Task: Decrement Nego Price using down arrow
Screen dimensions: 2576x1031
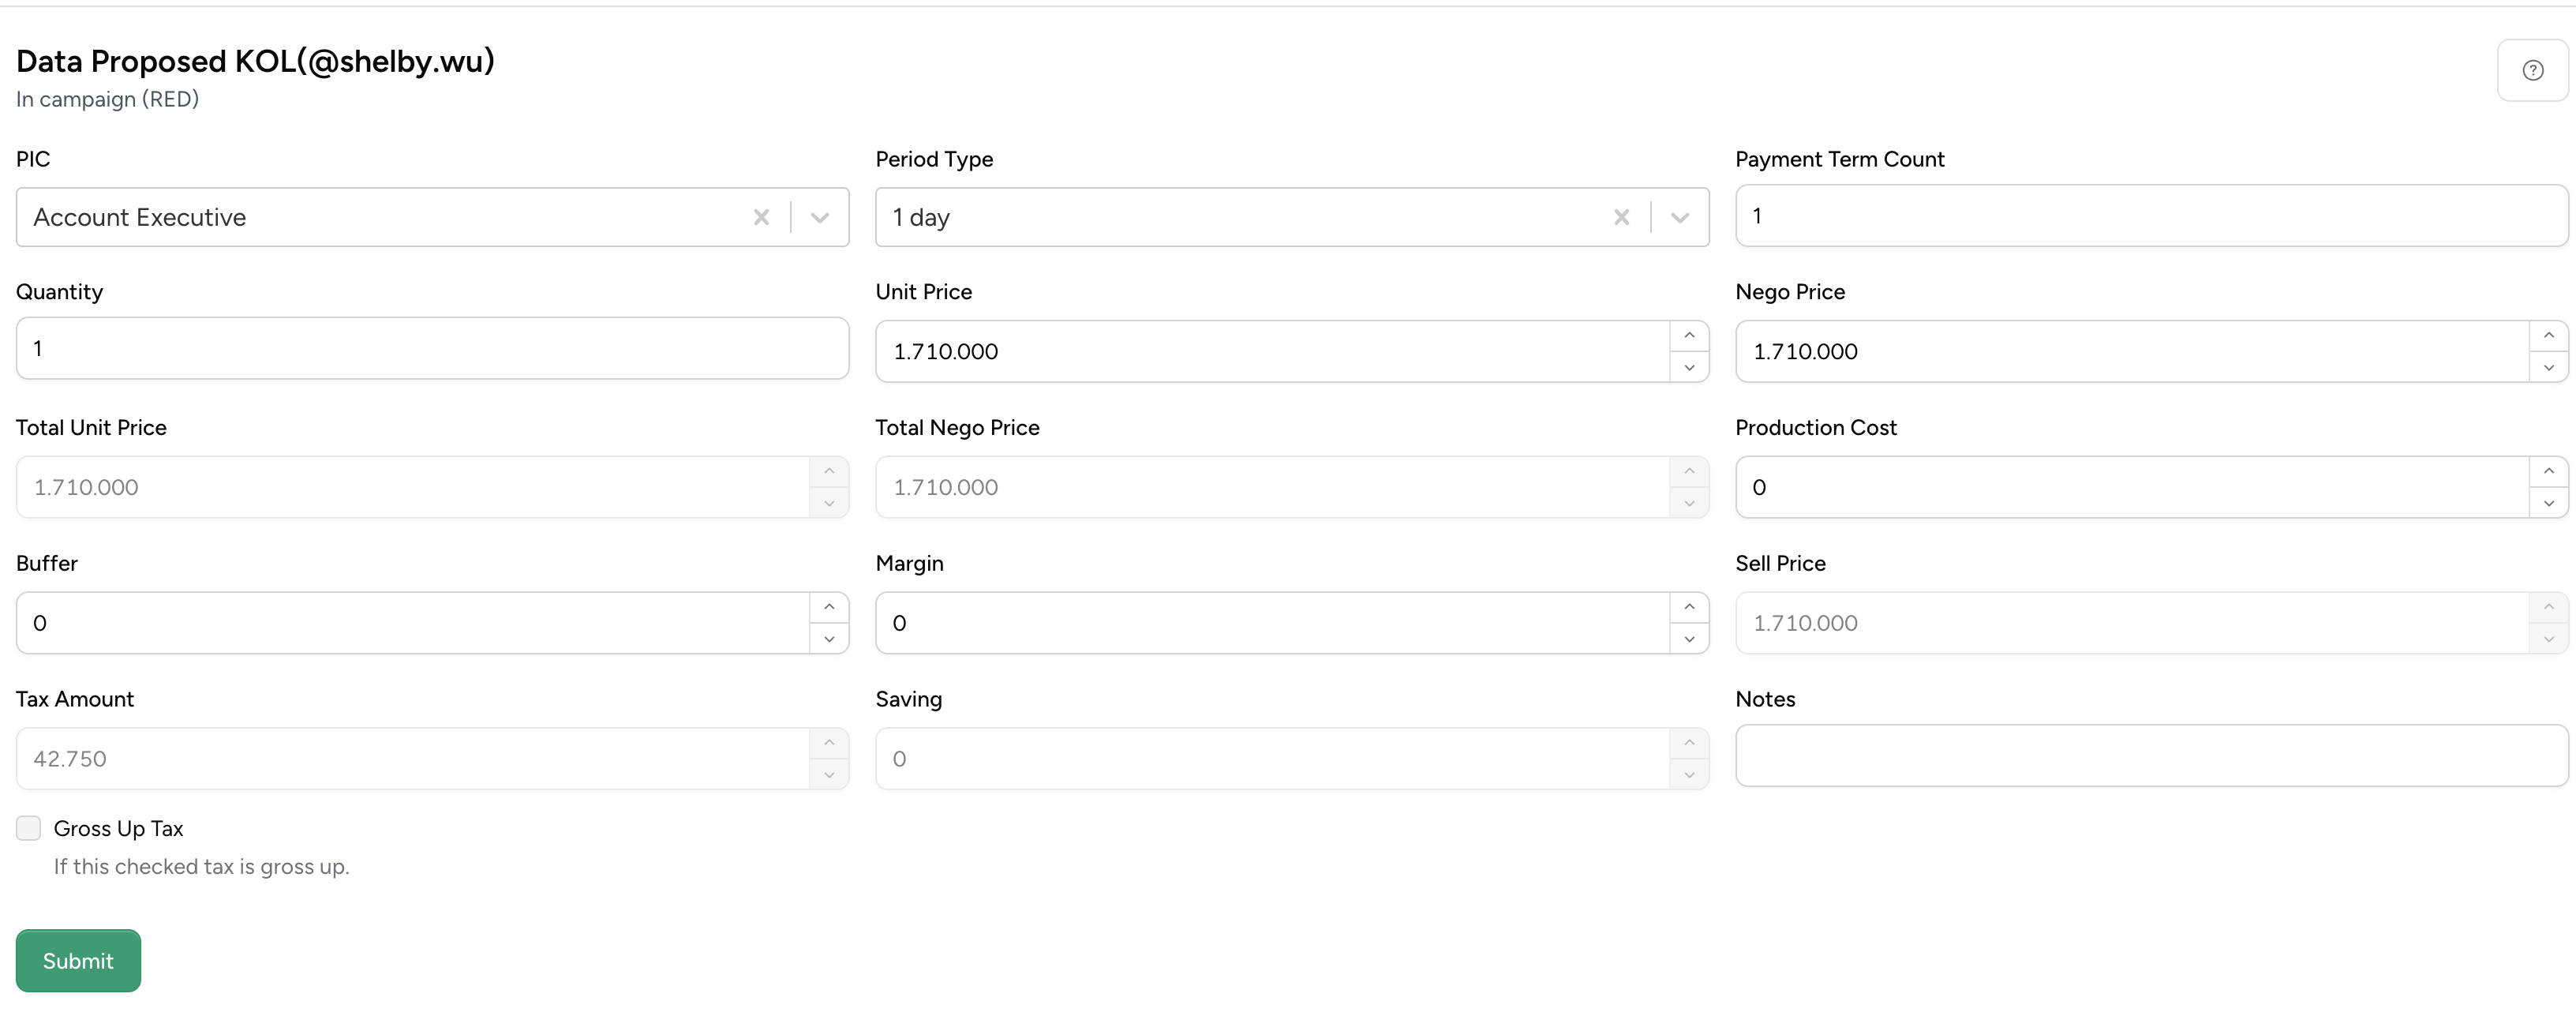Action: [2549, 368]
